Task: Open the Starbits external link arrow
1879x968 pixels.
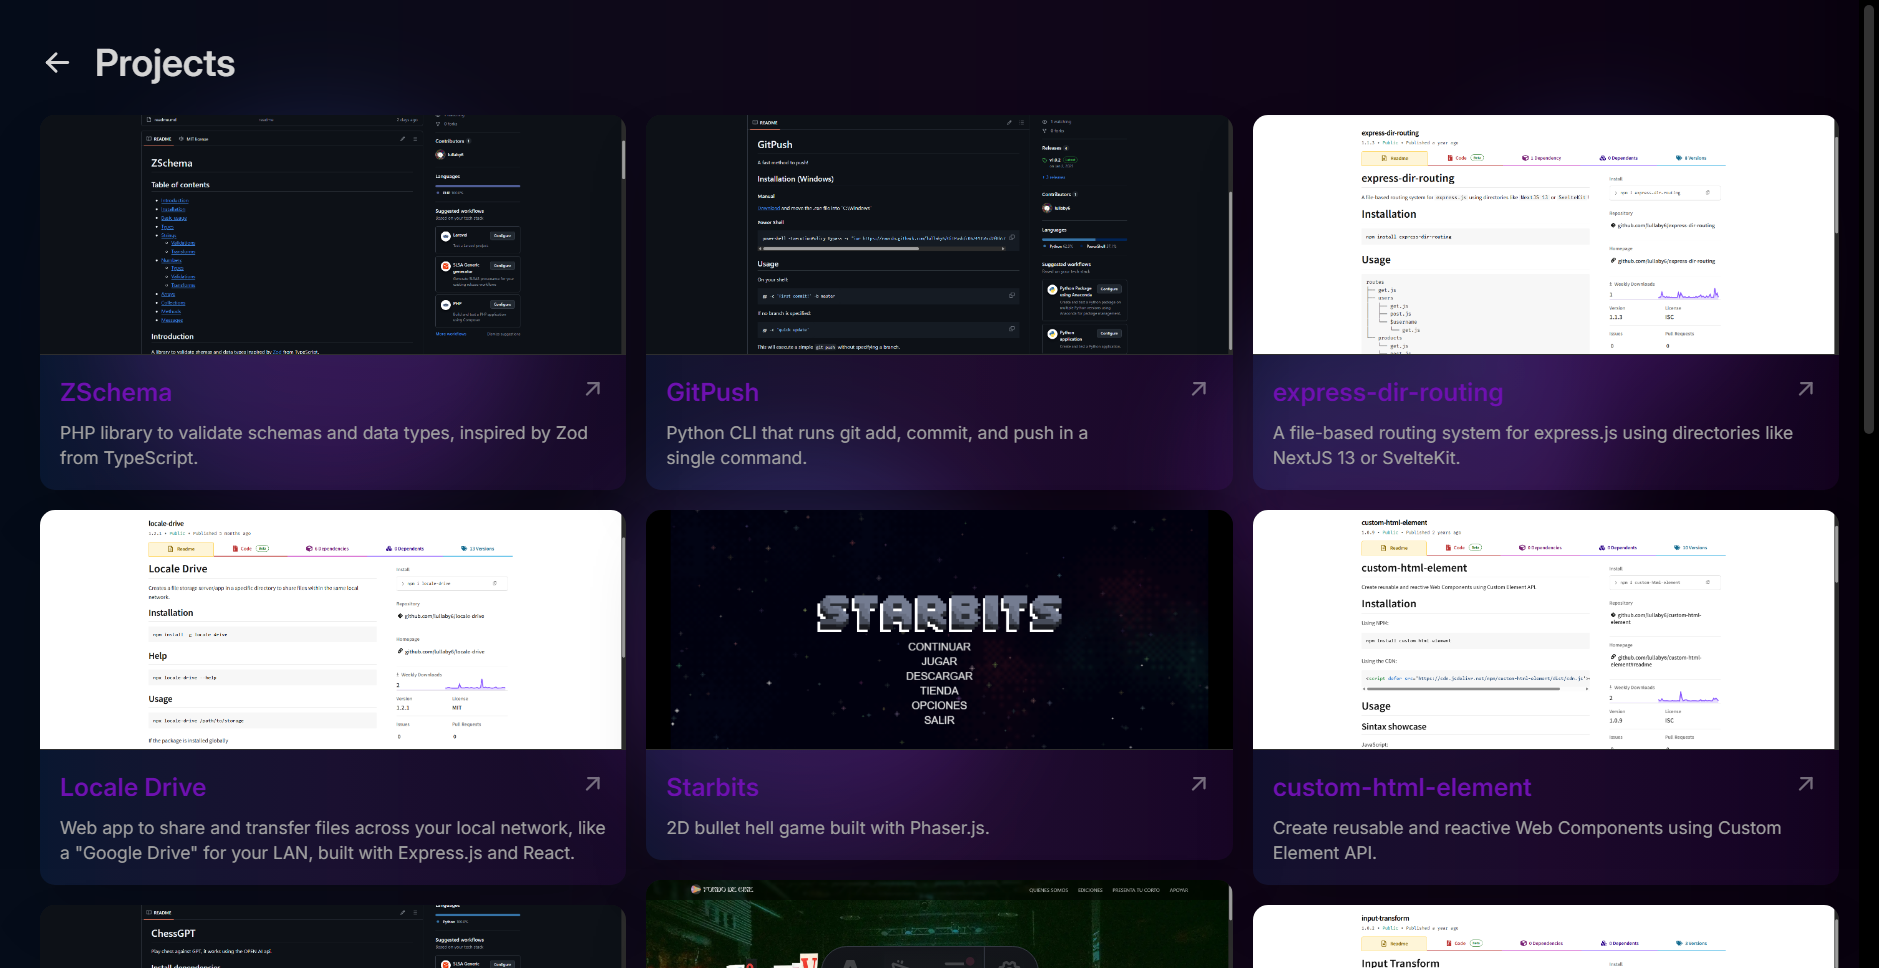Action: (1199, 784)
